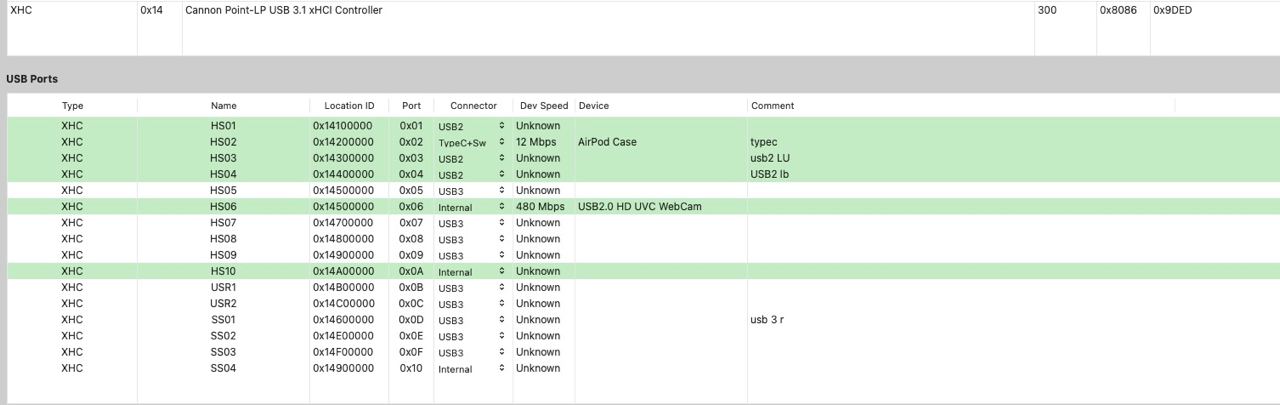The height and width of the screenshot is (405, 1280).
Task: Sort ports by the Name column header
Action: (x=224, y=105)
